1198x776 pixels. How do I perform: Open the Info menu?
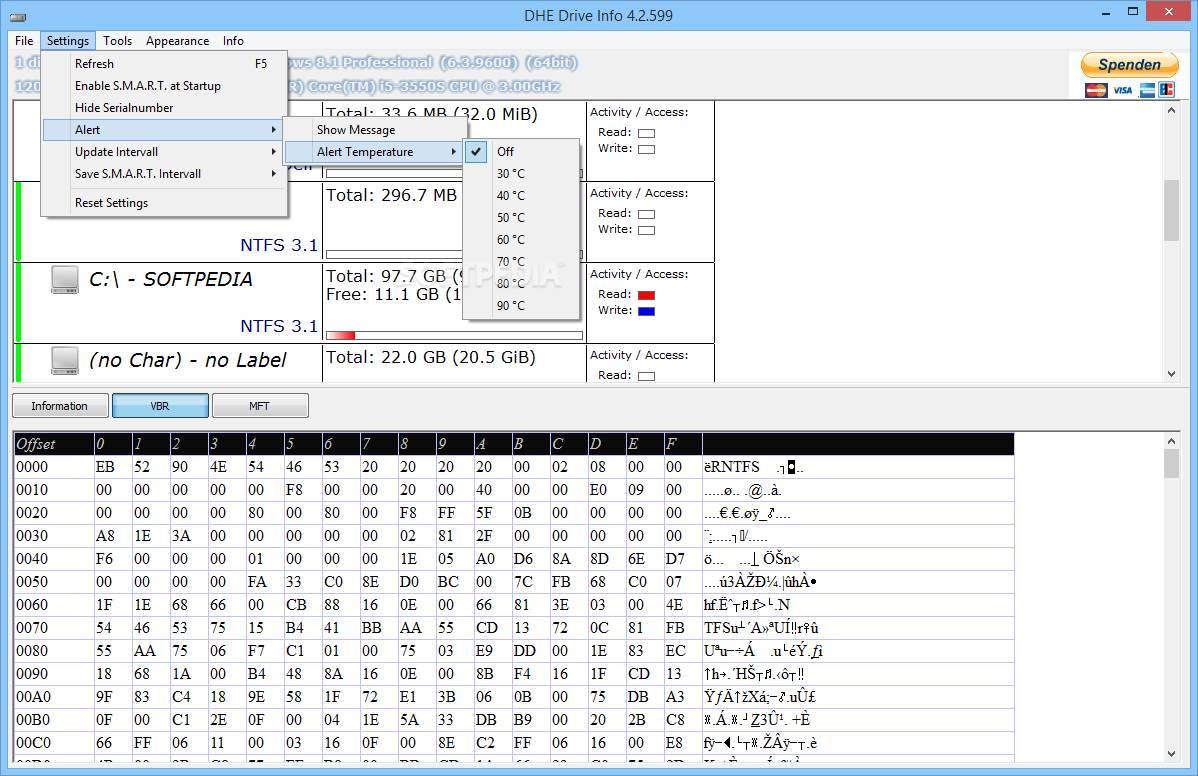[x=233, y=41]
